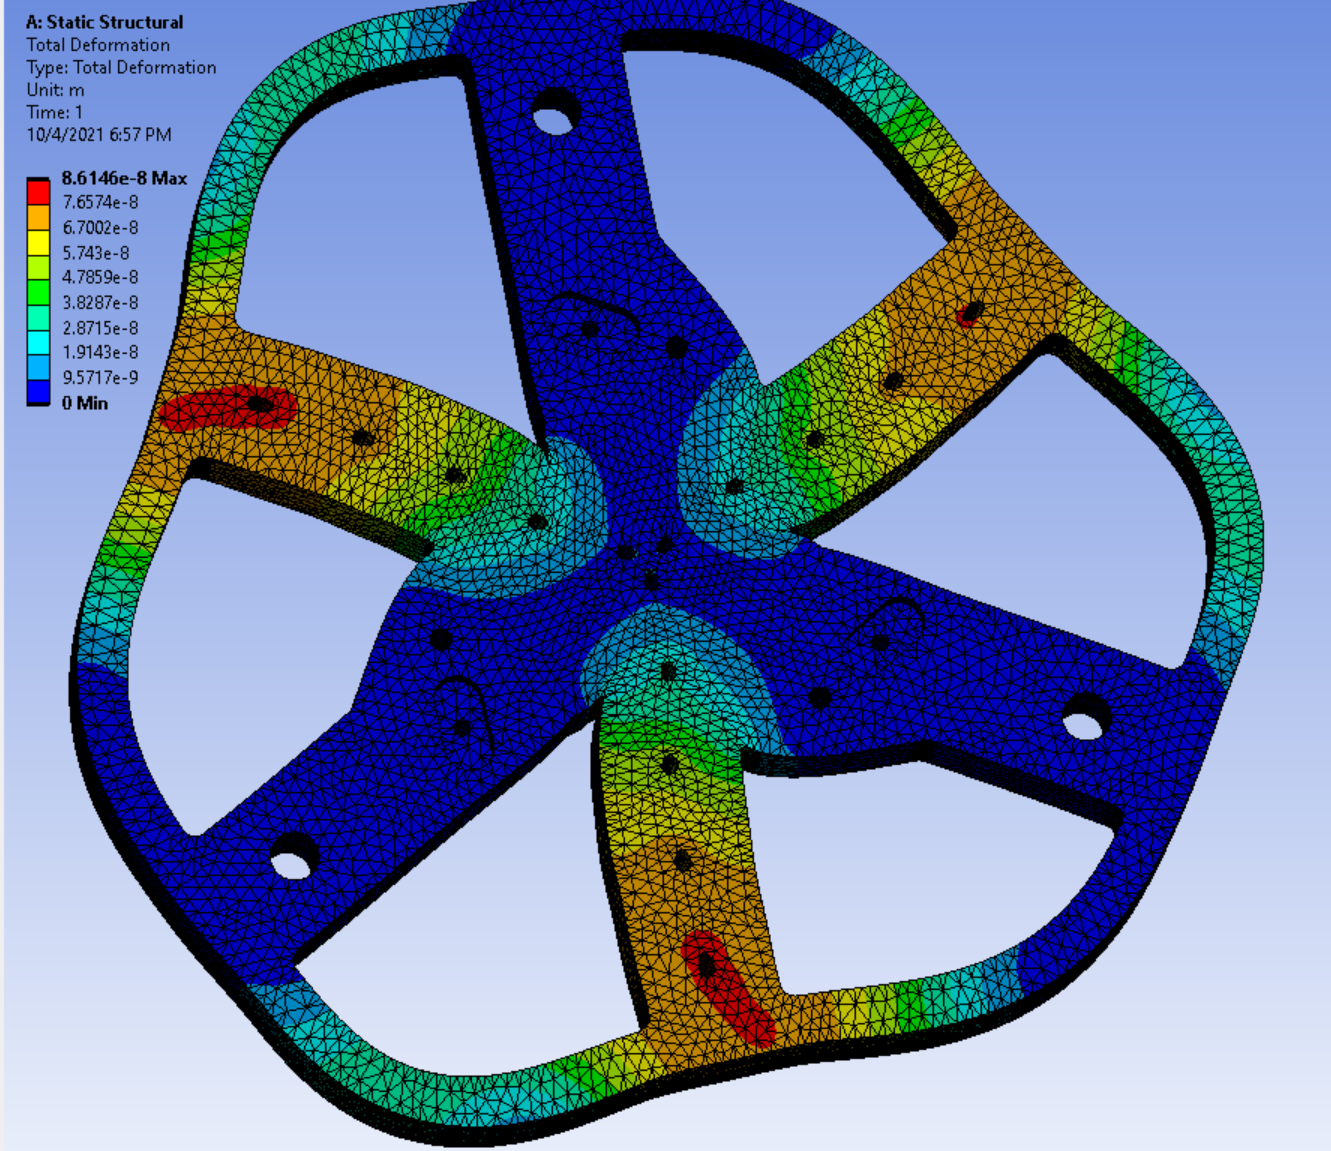Pick the red max-deformation zone on the bottom arm
The image size is (1331, 1151).
pyautogui.click(x=727, y=989)
